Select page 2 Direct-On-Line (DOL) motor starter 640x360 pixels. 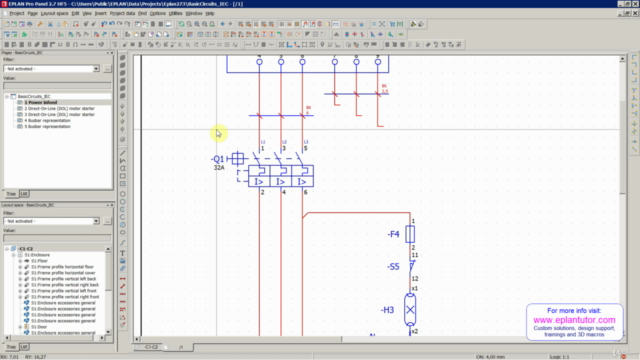59,109
